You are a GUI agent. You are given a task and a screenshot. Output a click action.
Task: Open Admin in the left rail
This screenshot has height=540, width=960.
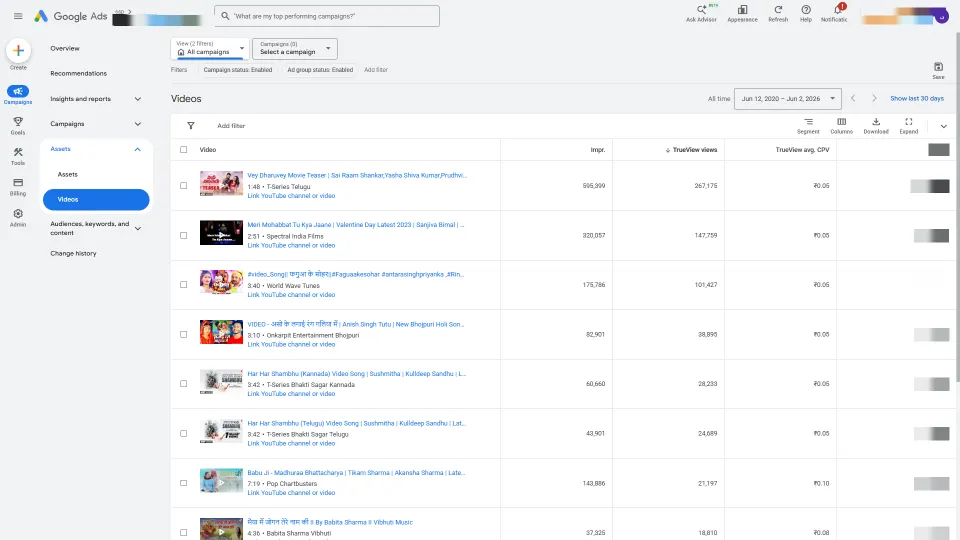point(18,218)
